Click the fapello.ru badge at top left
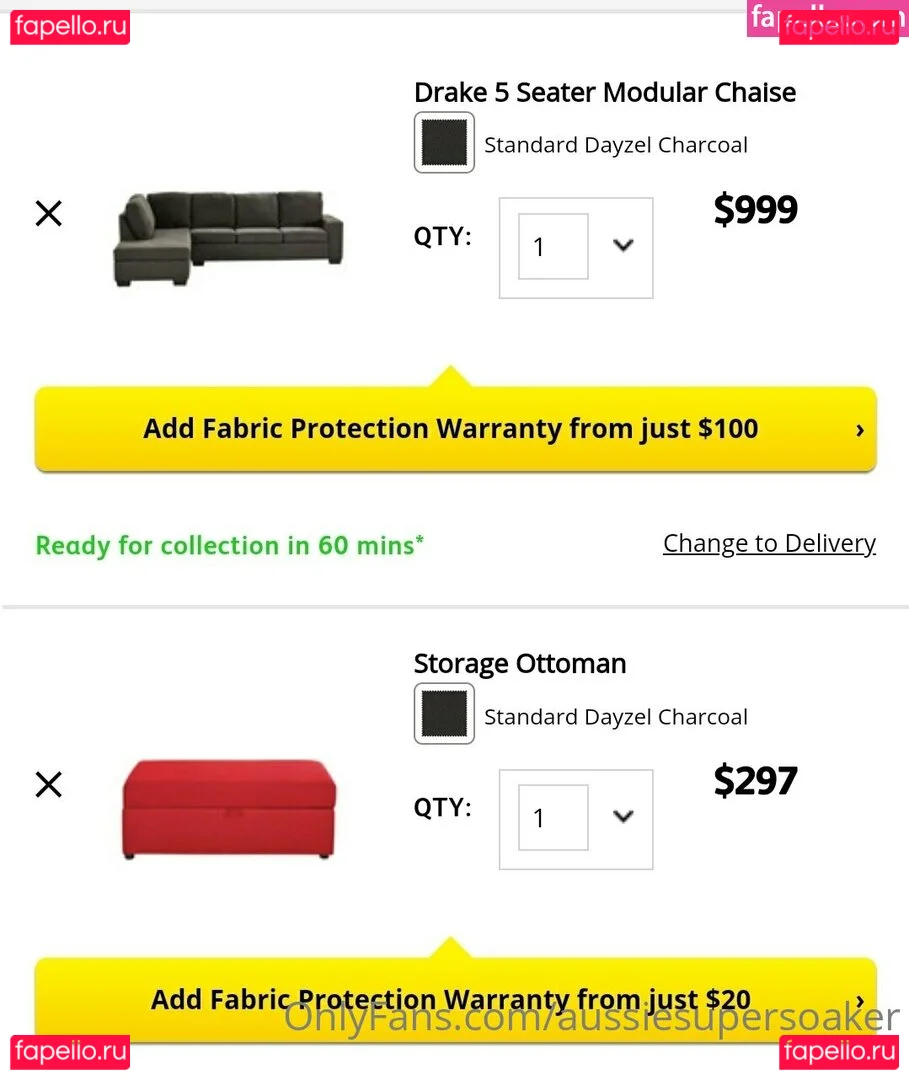Screen dimensions: 909x1080 pos(70,27)
